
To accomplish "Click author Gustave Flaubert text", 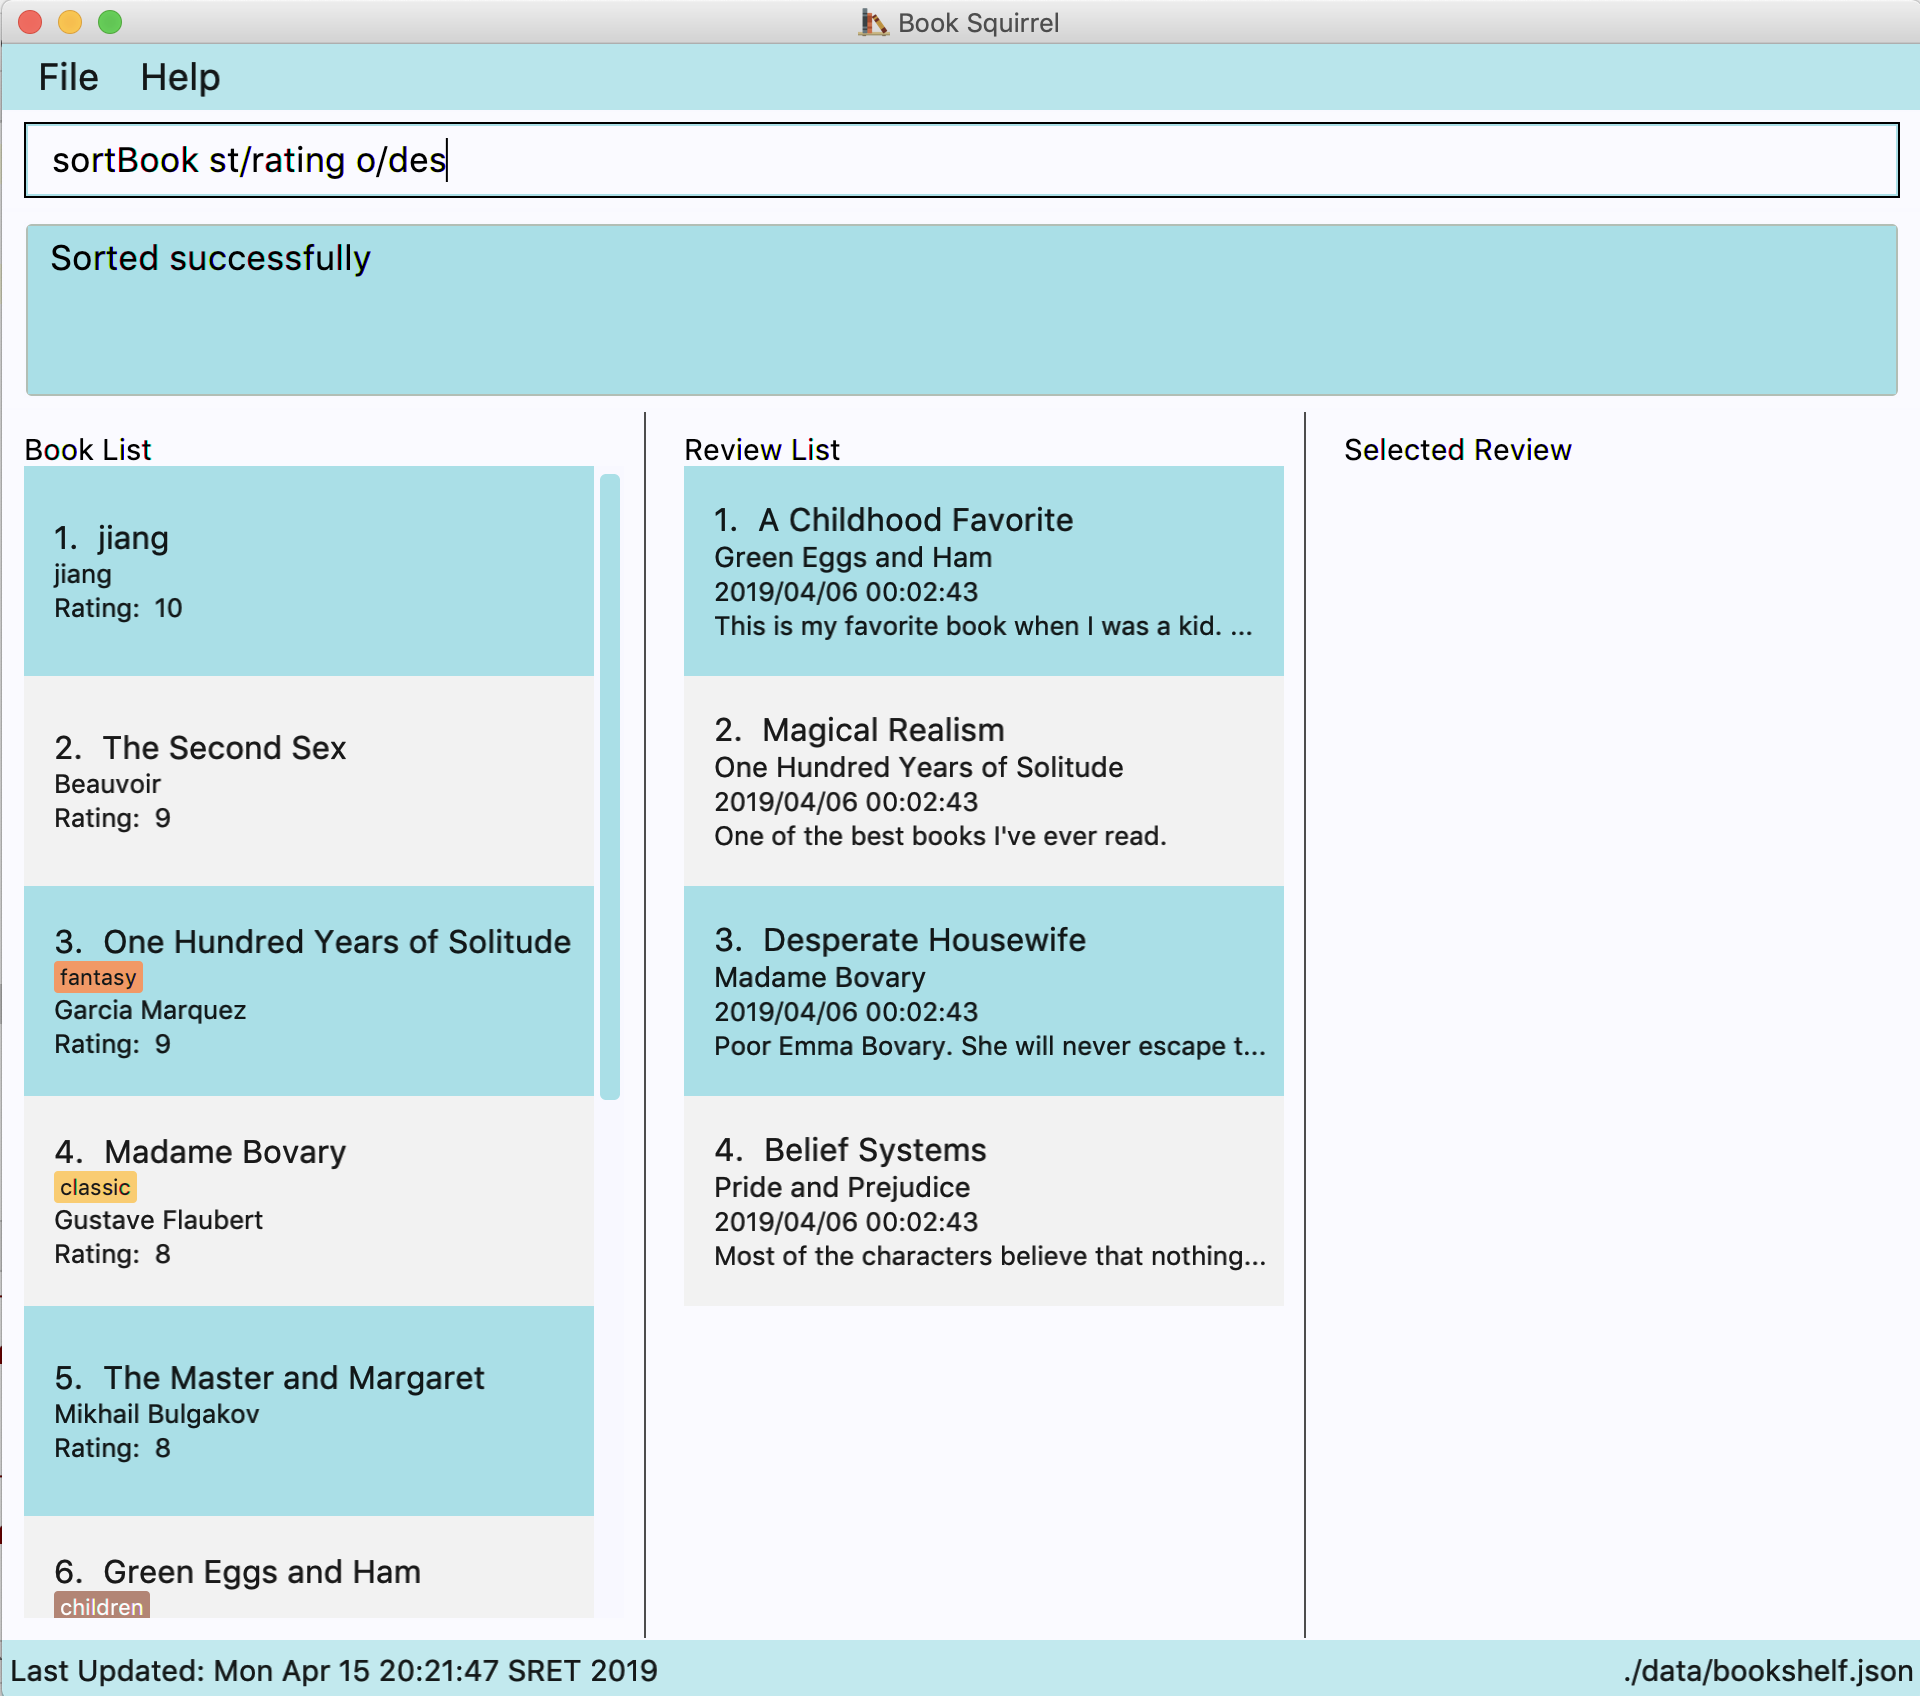I will 159,1220.
